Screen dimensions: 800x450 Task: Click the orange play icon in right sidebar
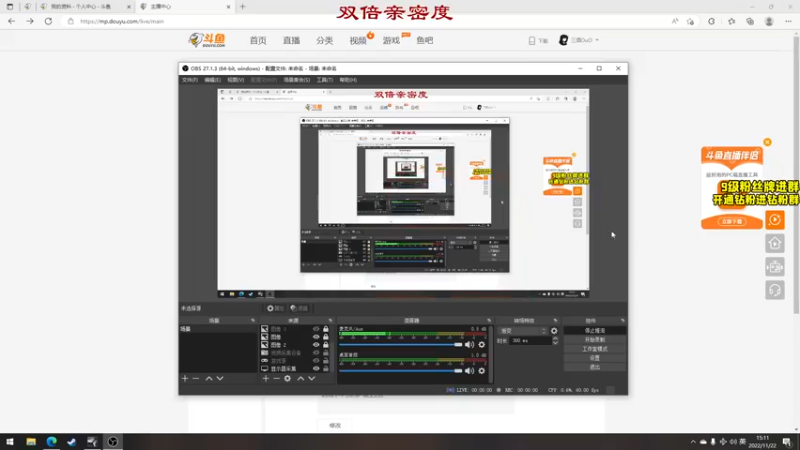click(775, 220)
